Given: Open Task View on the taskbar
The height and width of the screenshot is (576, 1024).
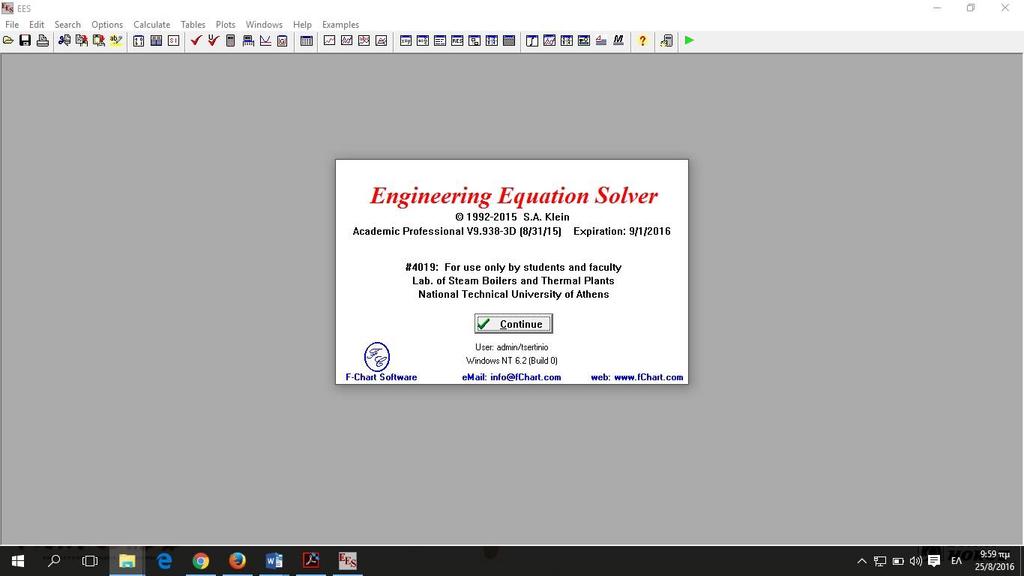Looking at the screenshot, I should (90, 560).
